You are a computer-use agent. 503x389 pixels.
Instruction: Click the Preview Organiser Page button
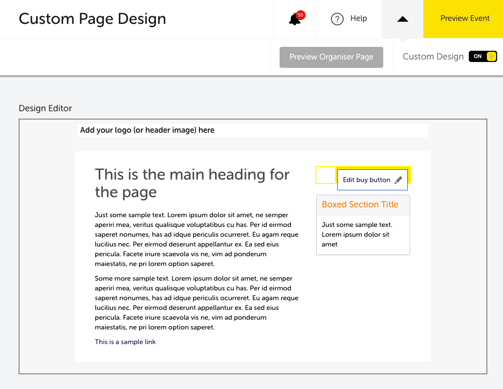[331, 57]
